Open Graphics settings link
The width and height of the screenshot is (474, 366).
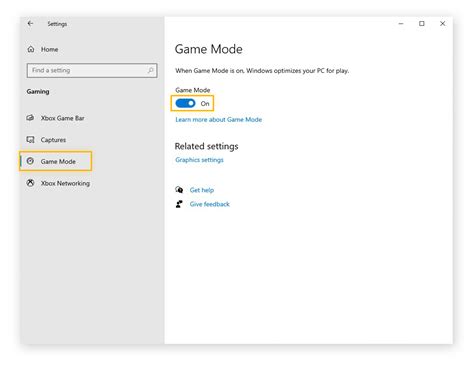[x=199, y=160]
